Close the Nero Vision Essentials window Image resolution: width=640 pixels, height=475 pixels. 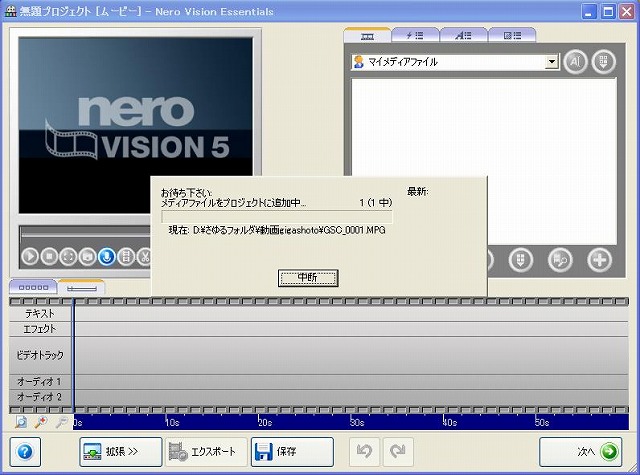point(627,11)
